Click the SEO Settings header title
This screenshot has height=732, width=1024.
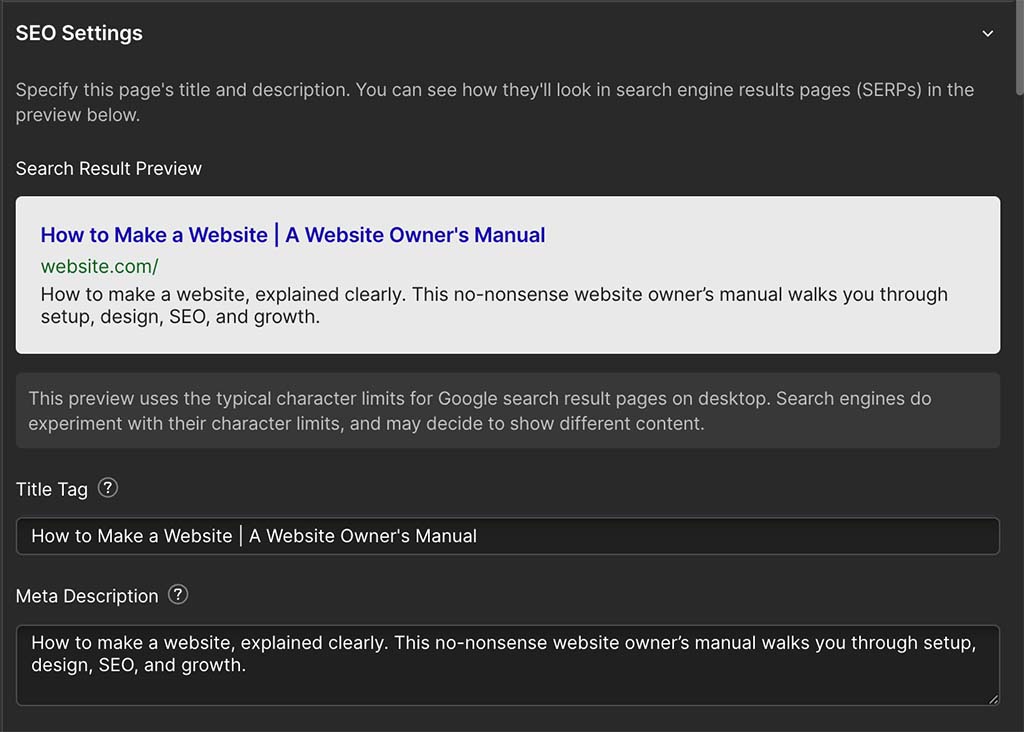pos(78,32)
